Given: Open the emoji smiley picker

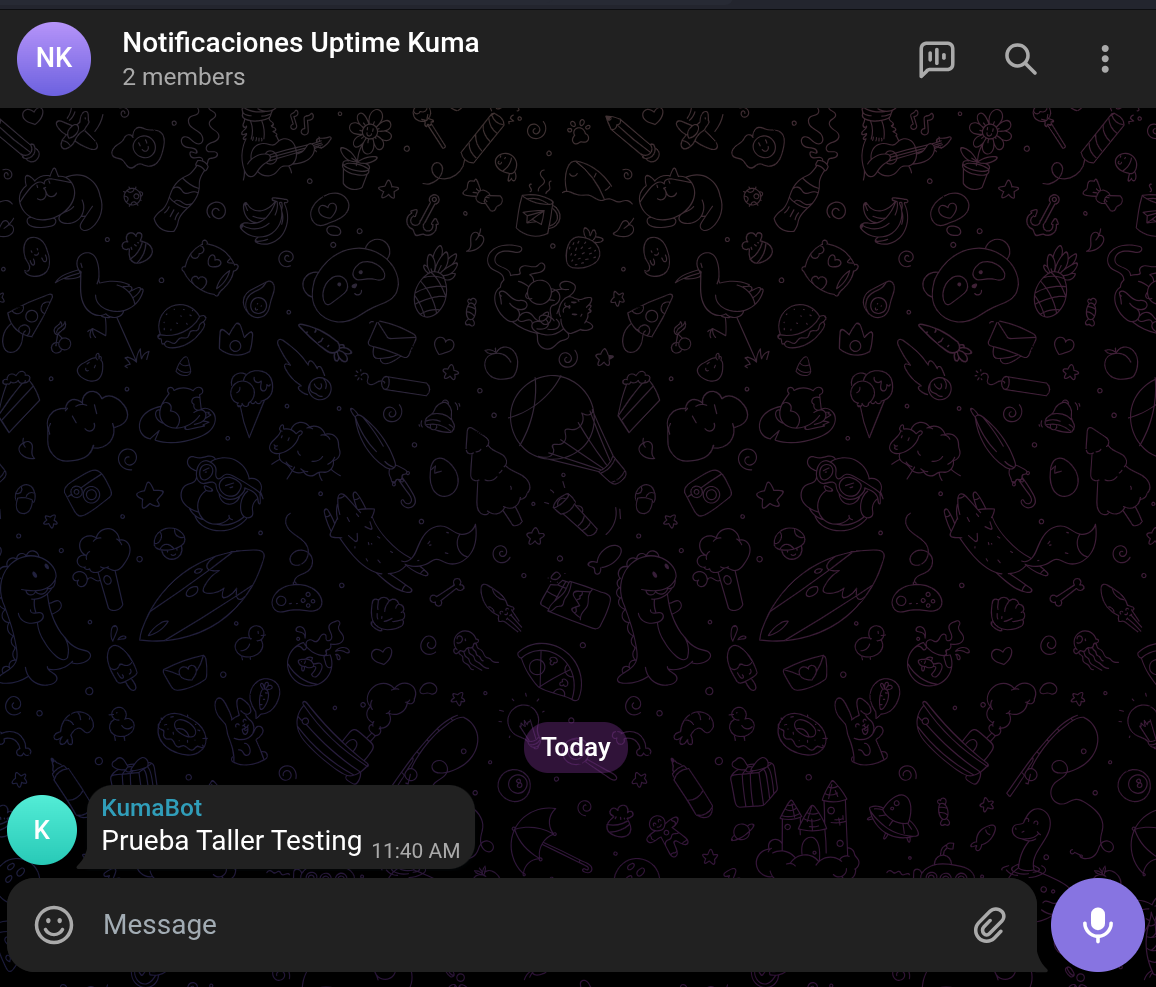Looking at the screenshot, I should [x=54, y=925].
